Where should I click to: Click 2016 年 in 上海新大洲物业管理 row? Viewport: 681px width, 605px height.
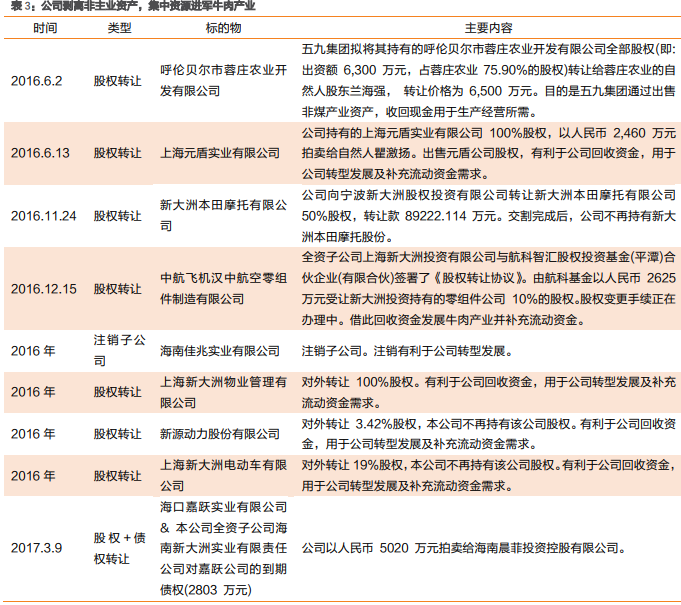pyautogui.click(x=33, y=392)
